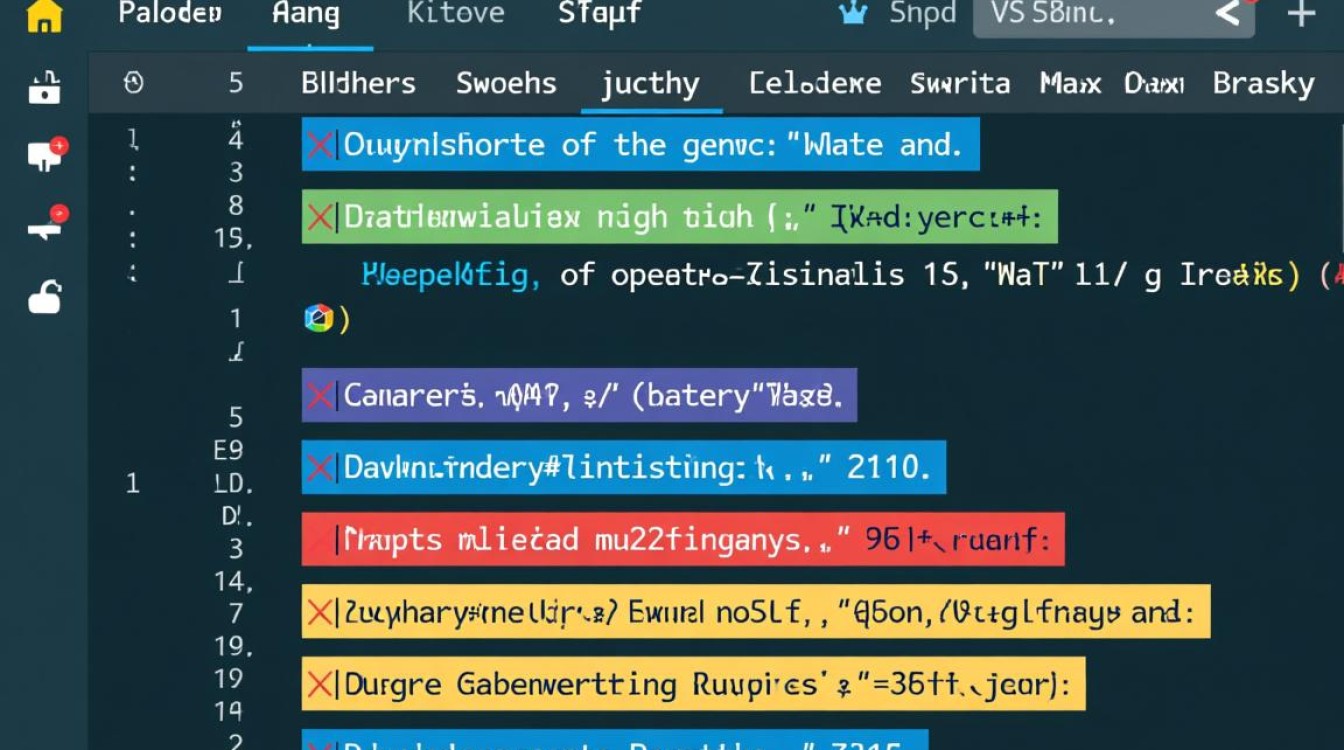Select the Swrita sub-tab

click(x=960, y=83)
